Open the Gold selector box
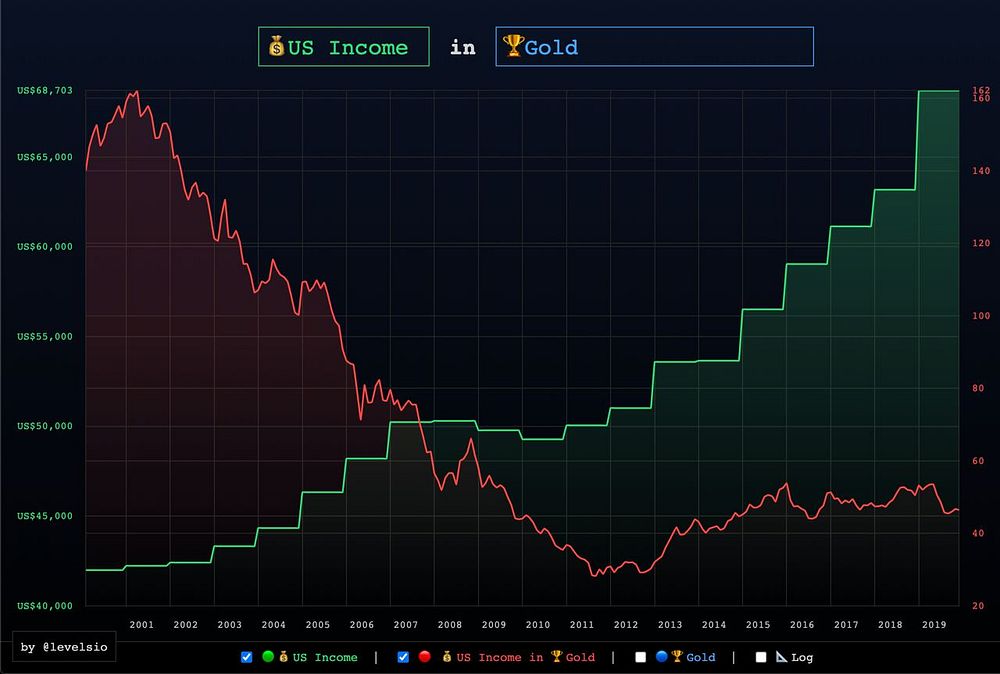Image resolution: width=1000 pixels, height=674 pixels. click(654, 47)
